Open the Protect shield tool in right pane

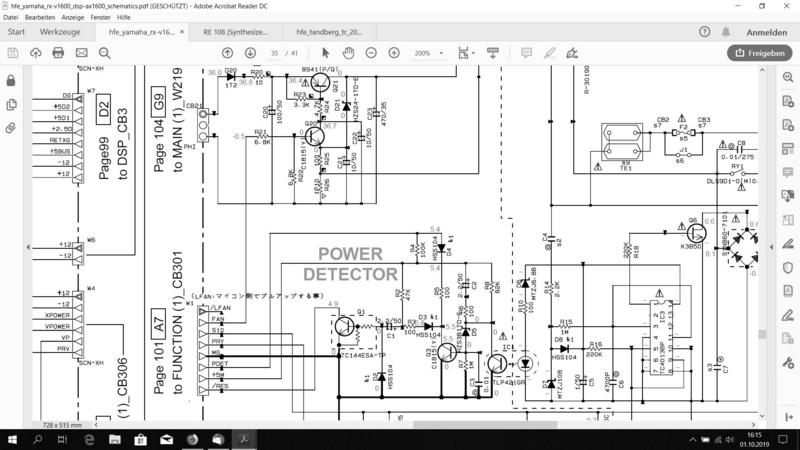click(788, 267)
